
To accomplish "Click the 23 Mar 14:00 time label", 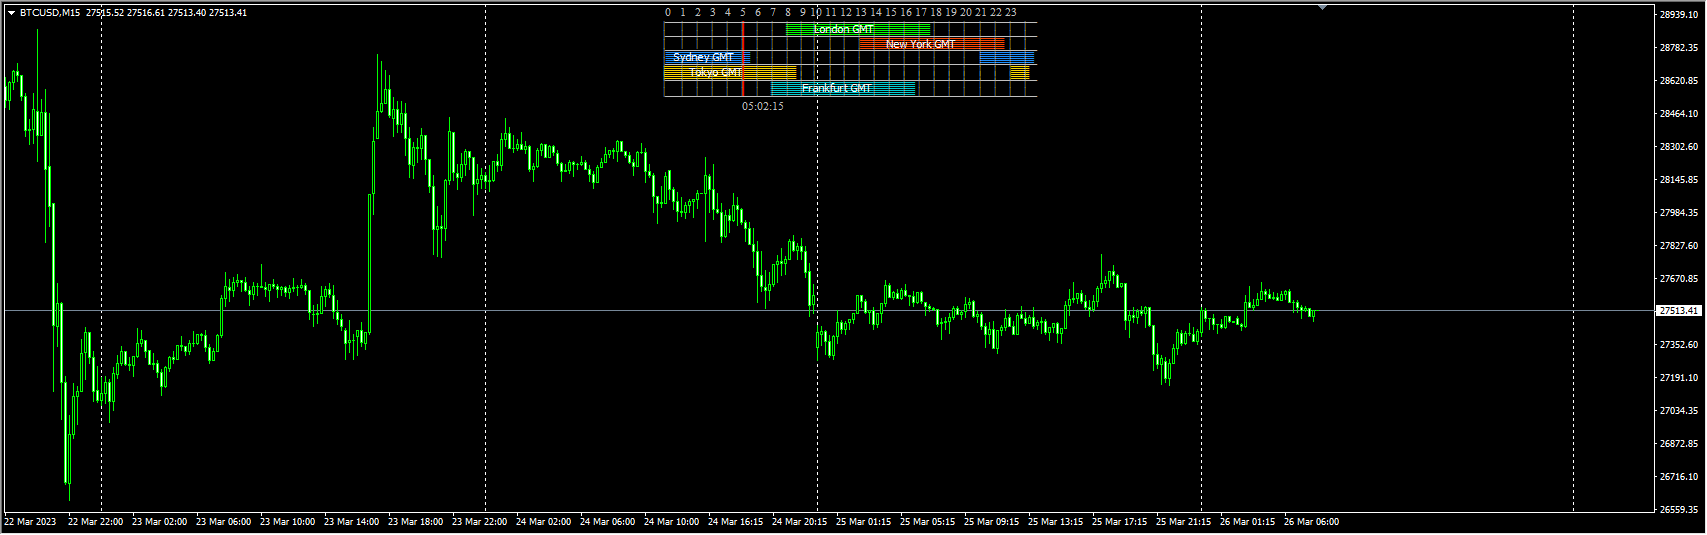I will 351,522.
